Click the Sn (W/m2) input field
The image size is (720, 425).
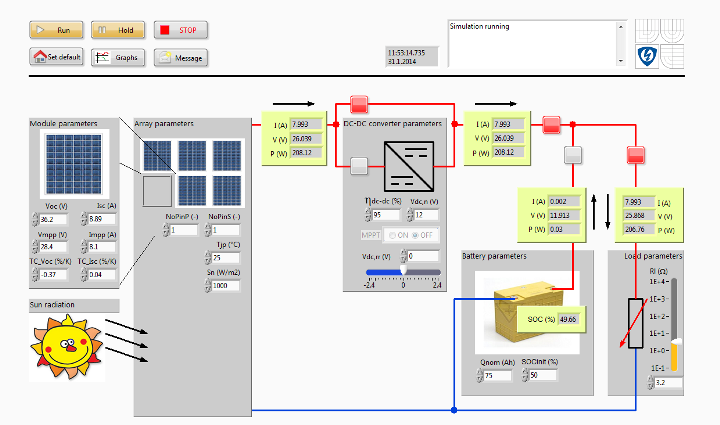[x=226, y=285]
